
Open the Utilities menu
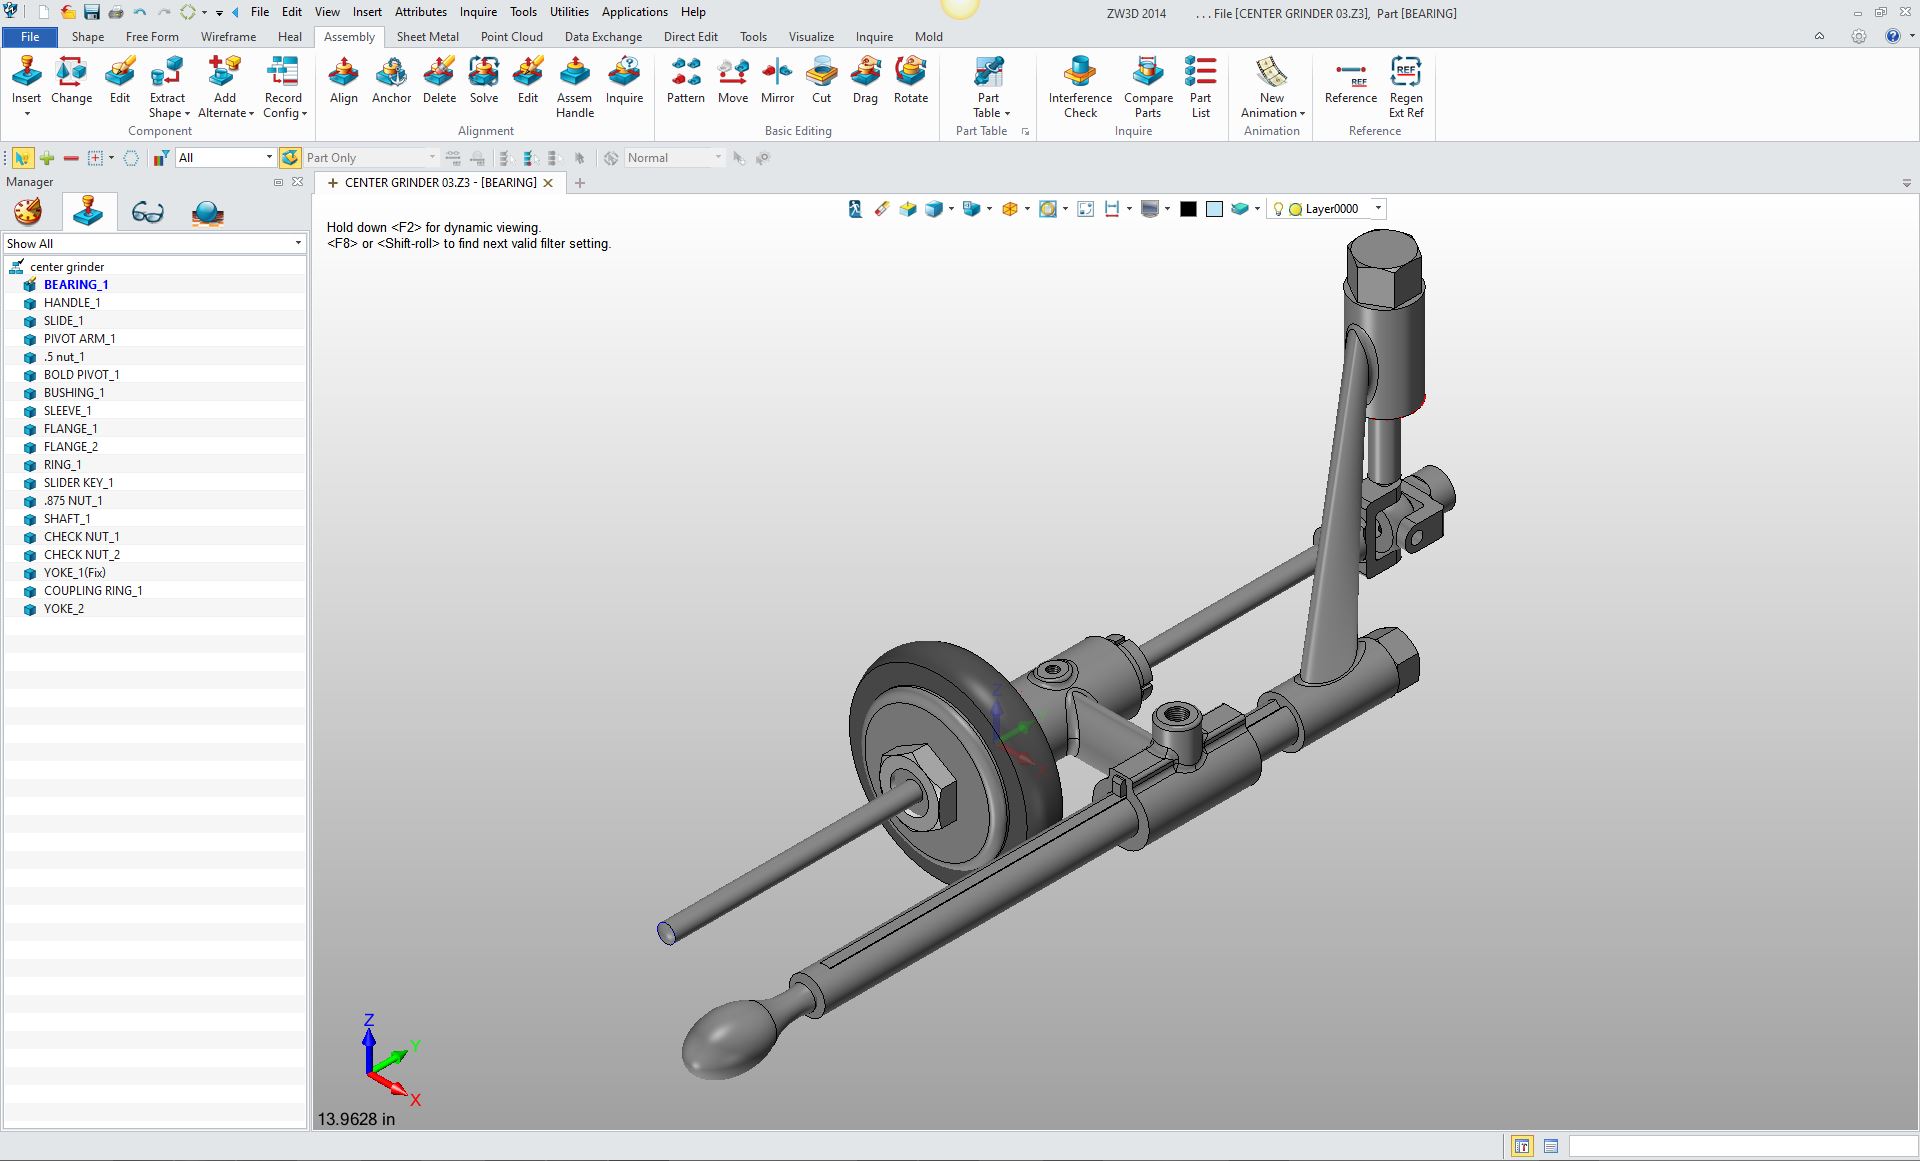tap(569, 12)
